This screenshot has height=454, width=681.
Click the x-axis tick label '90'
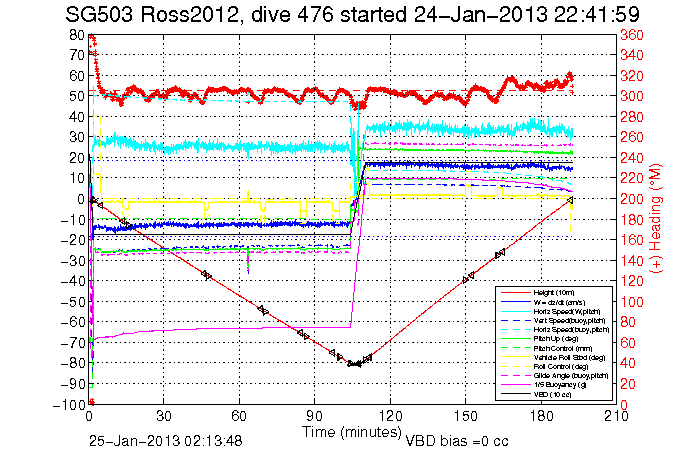(x=314, y=416)
